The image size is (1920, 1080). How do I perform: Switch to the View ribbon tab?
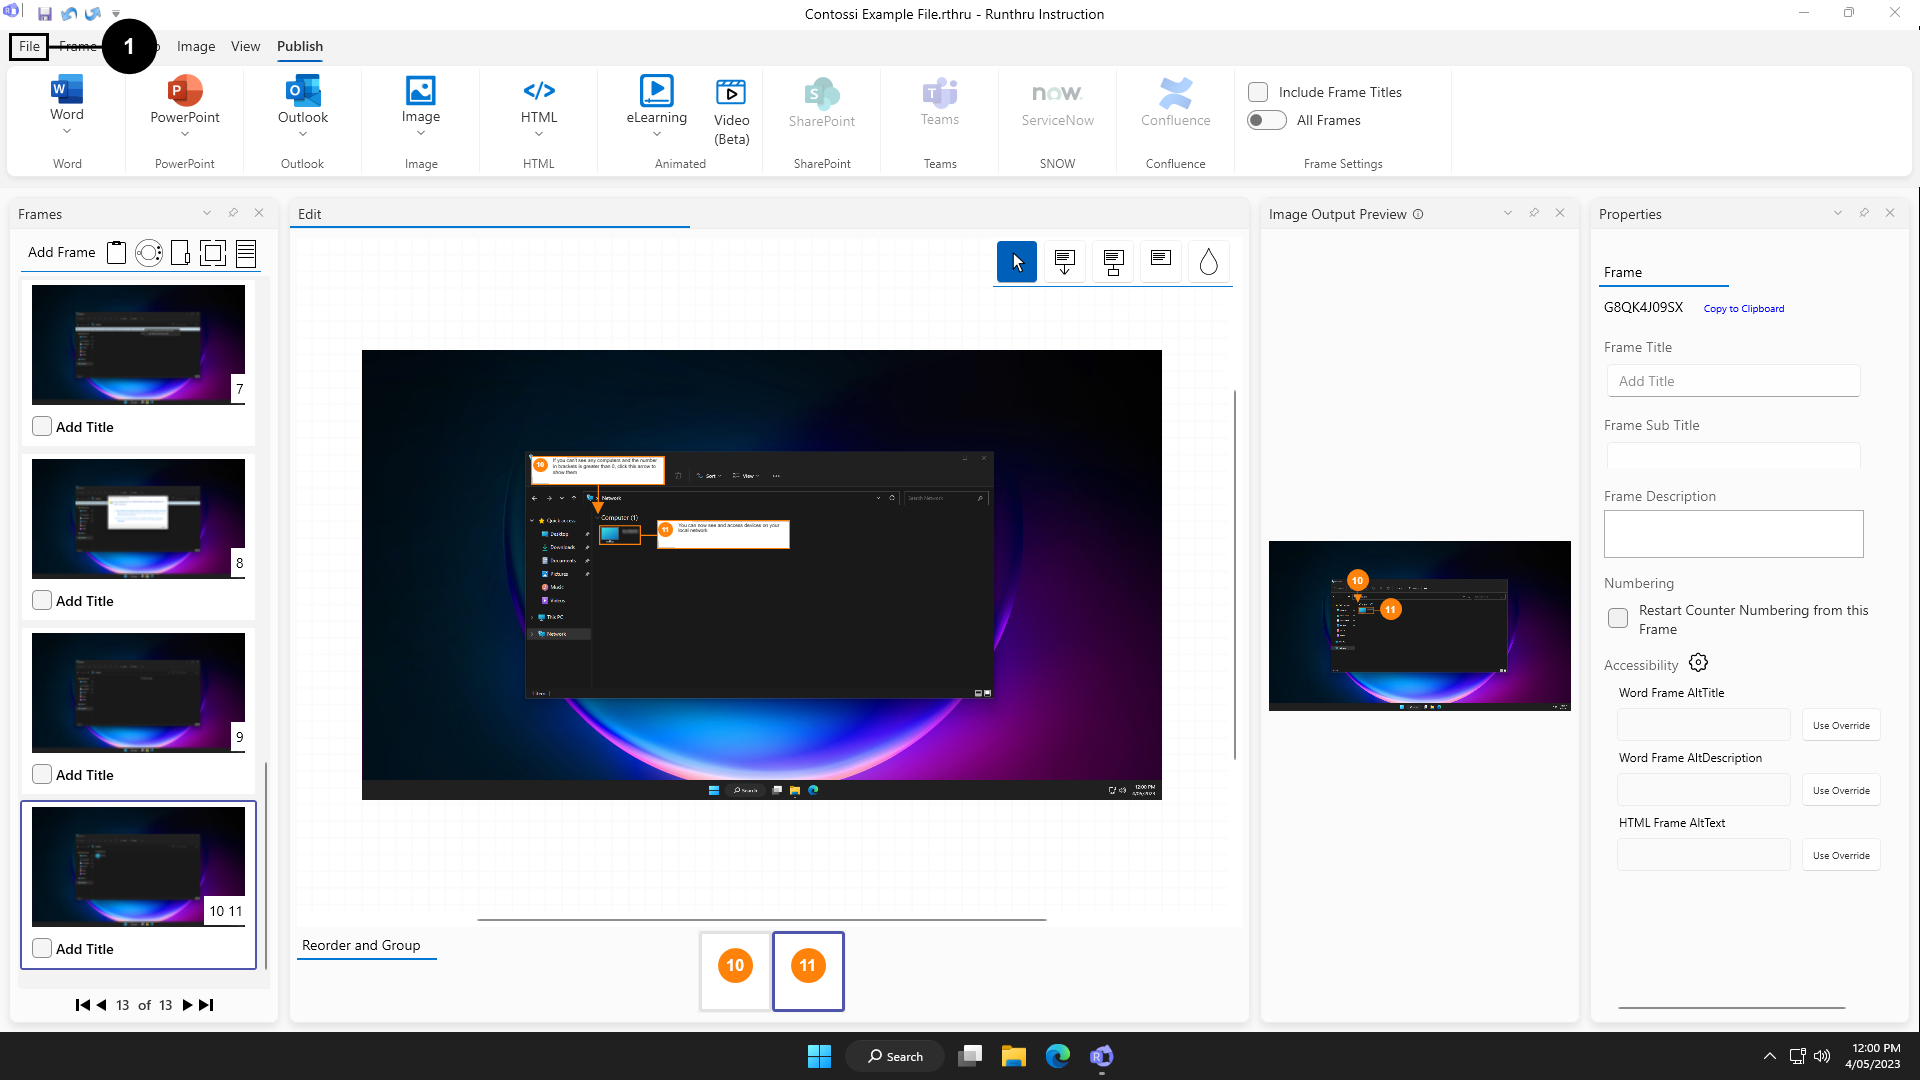coord(245,46)
